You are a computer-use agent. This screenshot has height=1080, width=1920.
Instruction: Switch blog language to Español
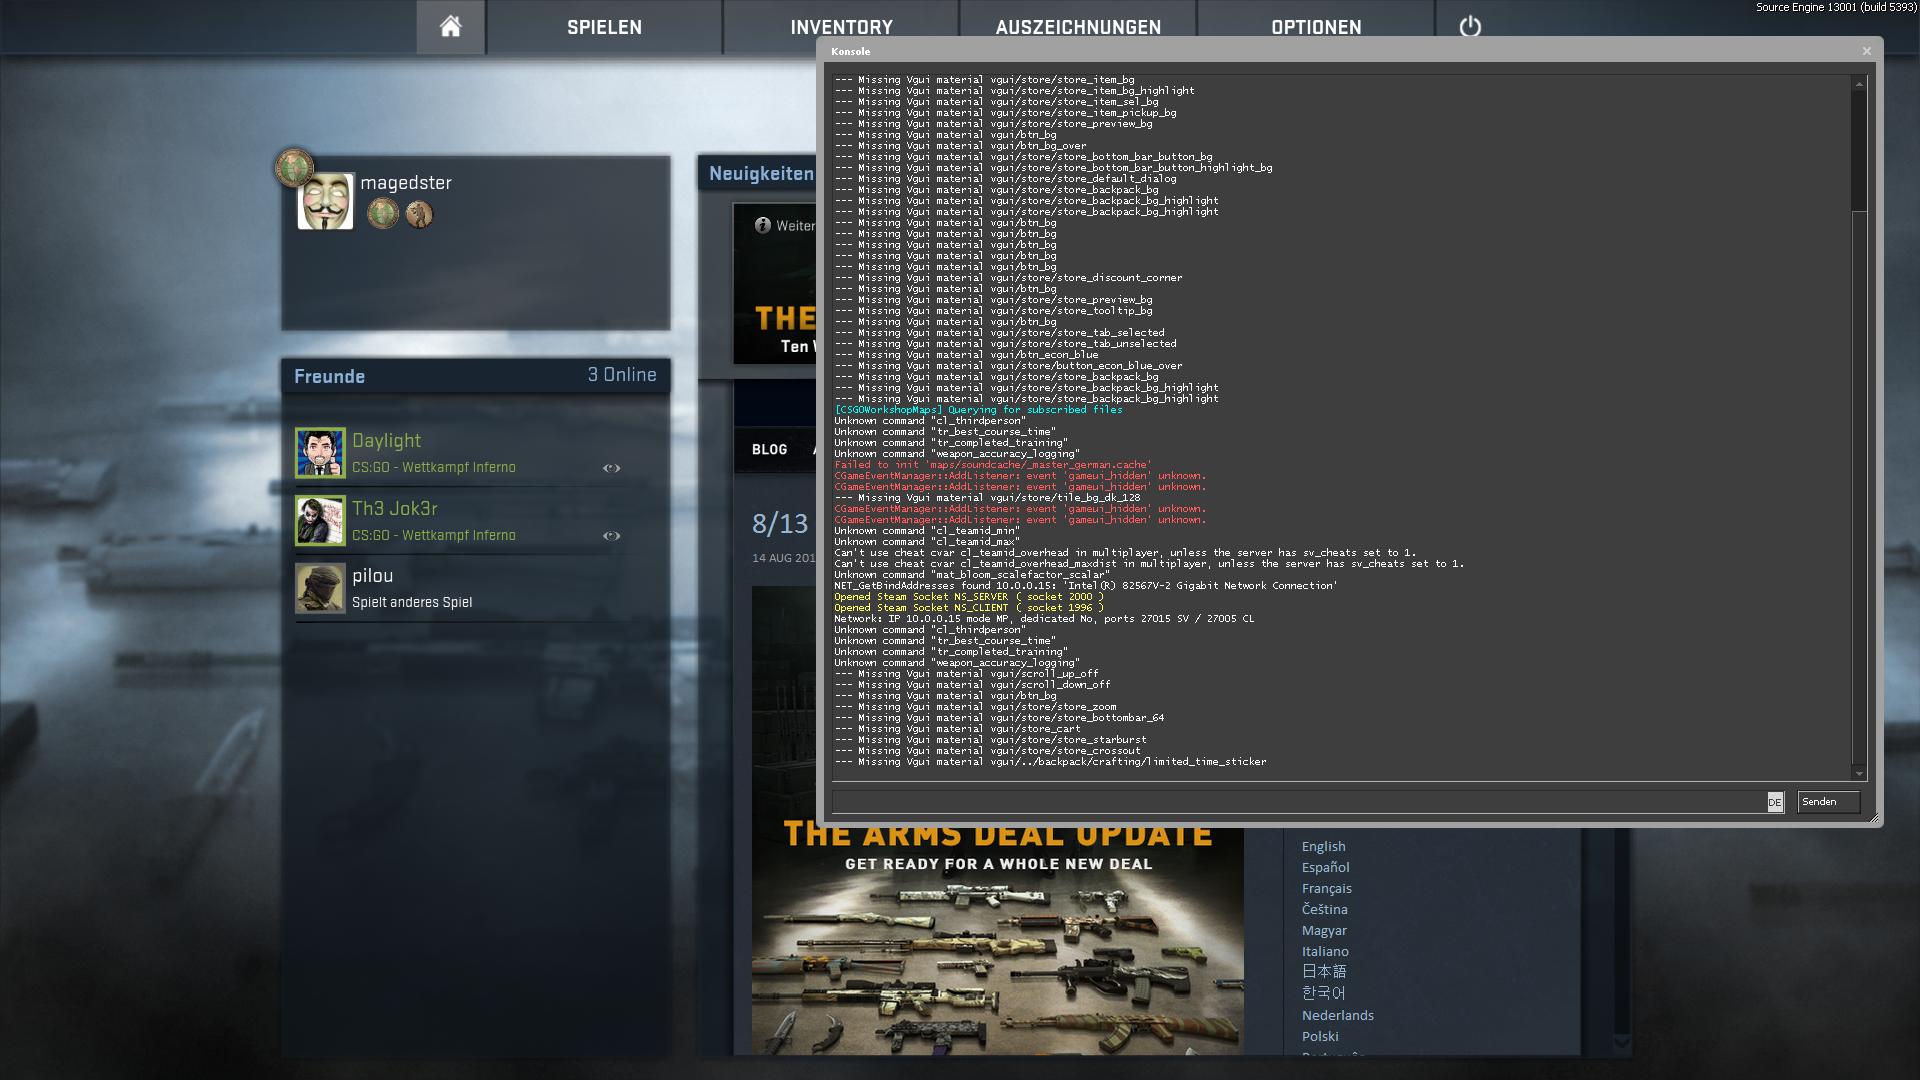[1325, 867]
